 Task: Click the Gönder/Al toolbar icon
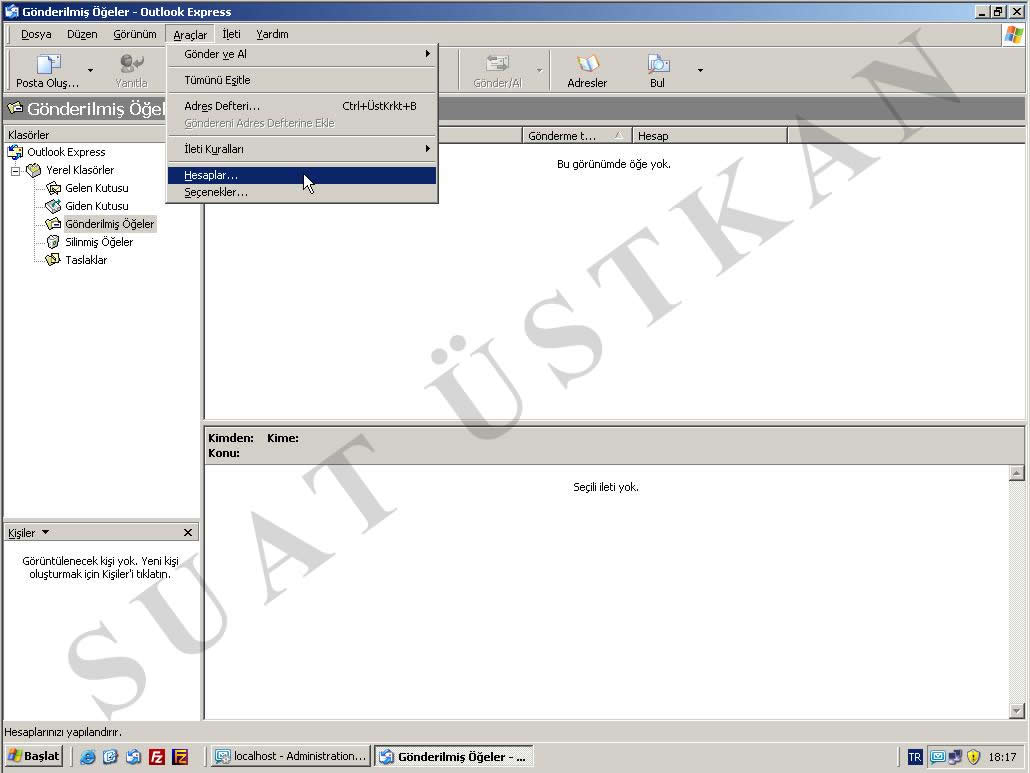(x=497, y=64)
